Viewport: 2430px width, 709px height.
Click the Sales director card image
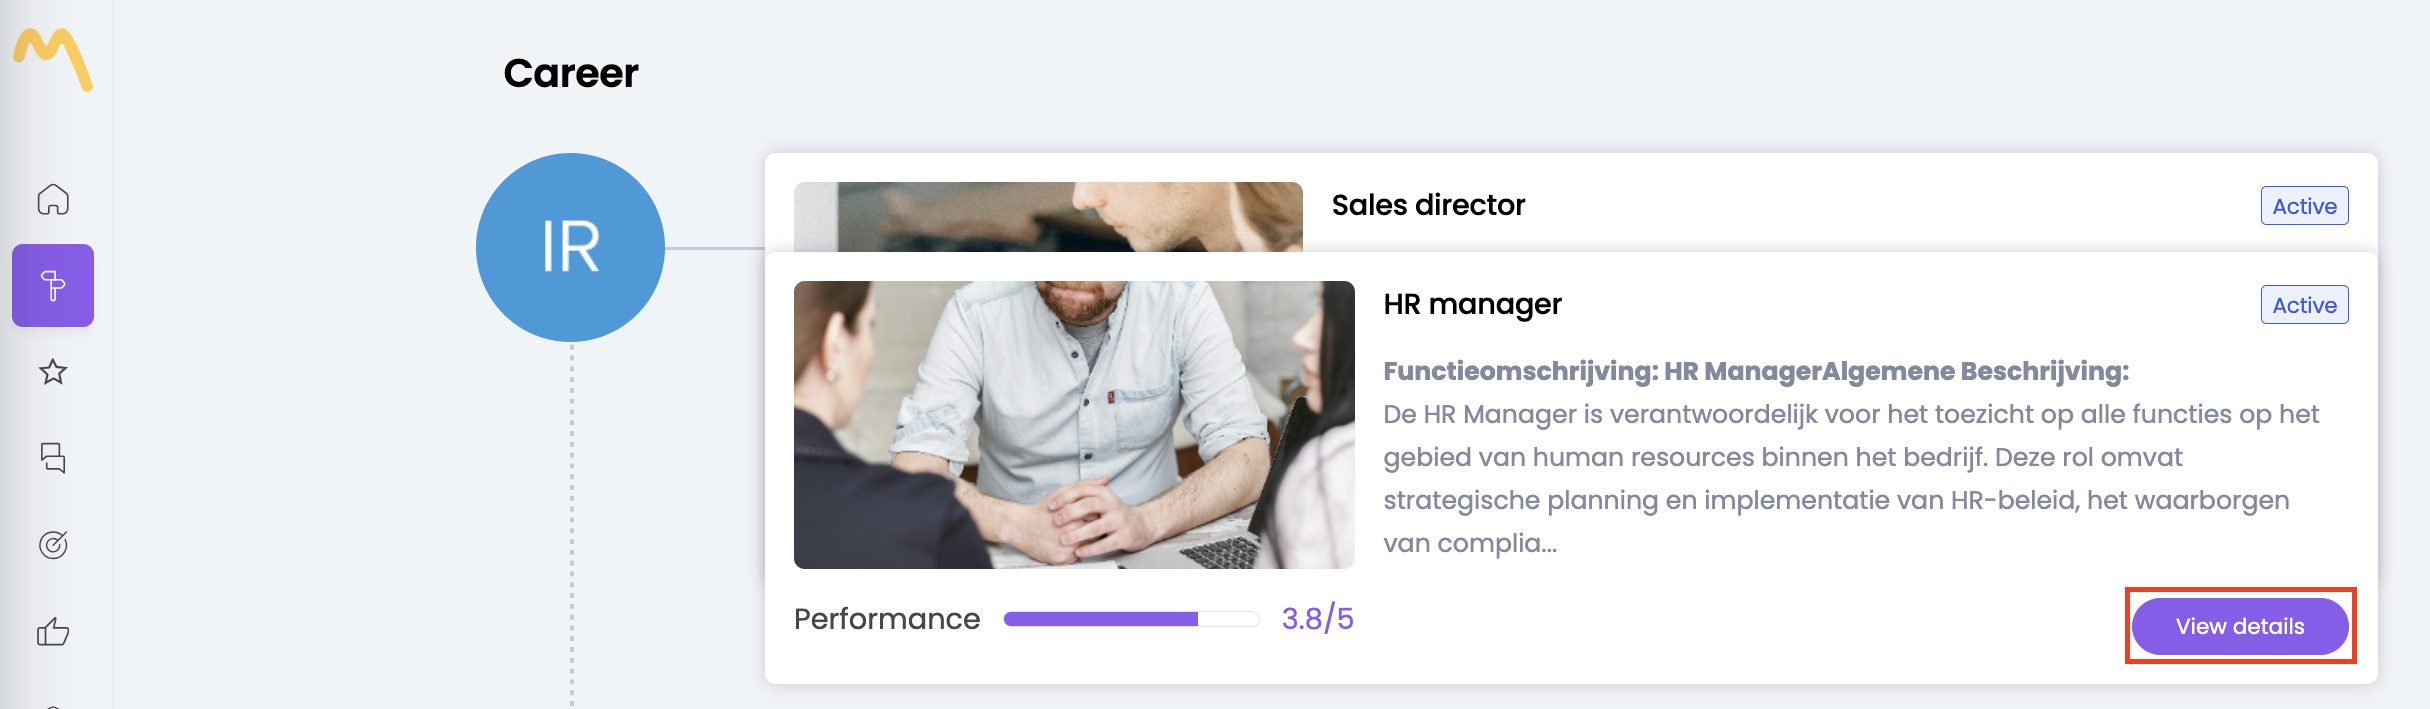(x=1048, y=216)
